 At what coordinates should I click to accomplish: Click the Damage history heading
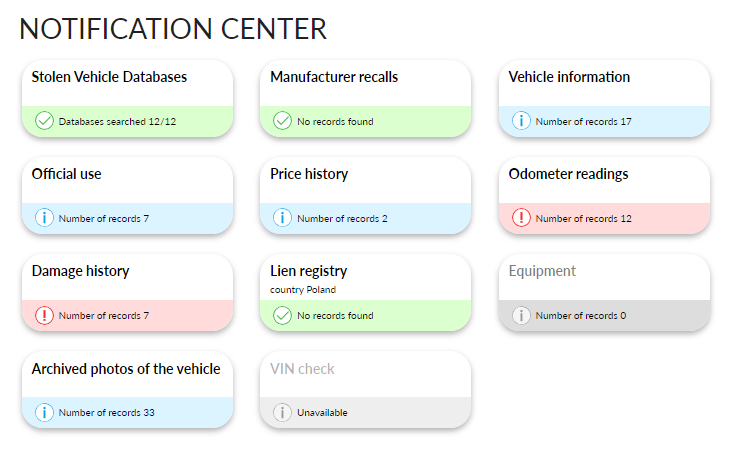pyautogui.click(x=80, y=271)
